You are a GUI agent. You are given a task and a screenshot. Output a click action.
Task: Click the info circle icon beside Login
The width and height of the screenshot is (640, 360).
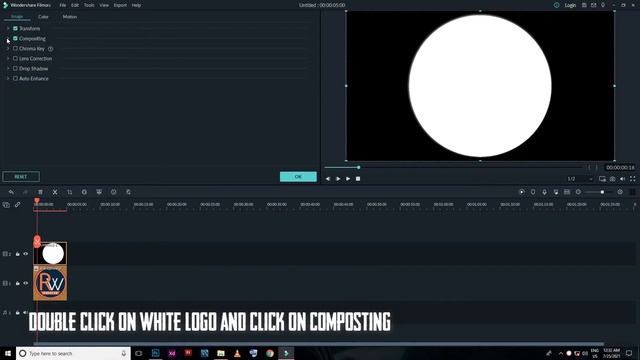point(556,5)
